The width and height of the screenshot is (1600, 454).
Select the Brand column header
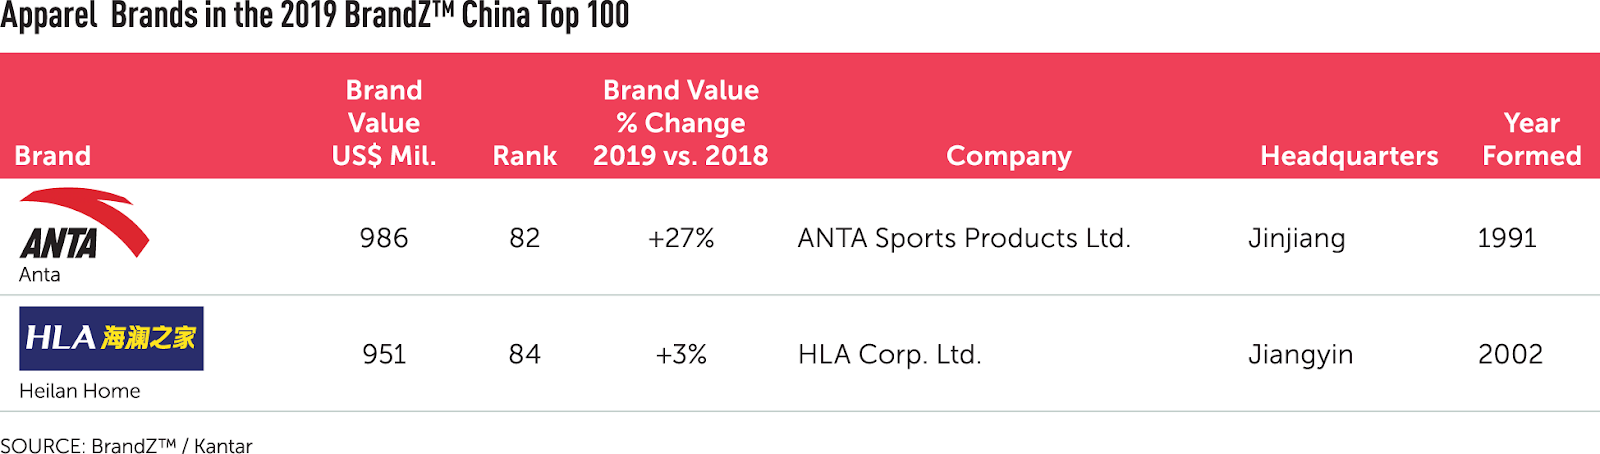point(53,156)
